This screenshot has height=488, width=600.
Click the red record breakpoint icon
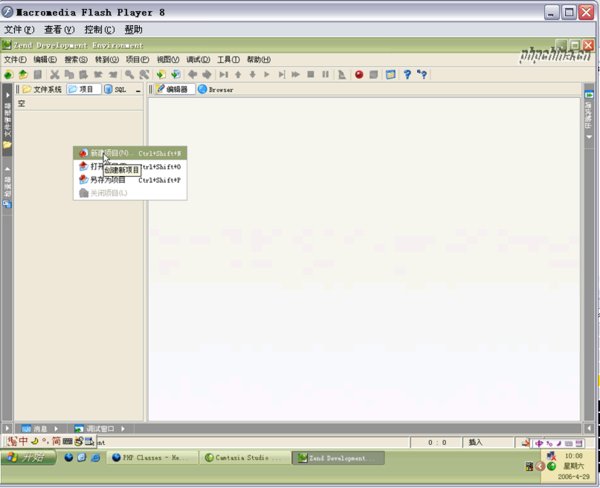click(359, 75)
